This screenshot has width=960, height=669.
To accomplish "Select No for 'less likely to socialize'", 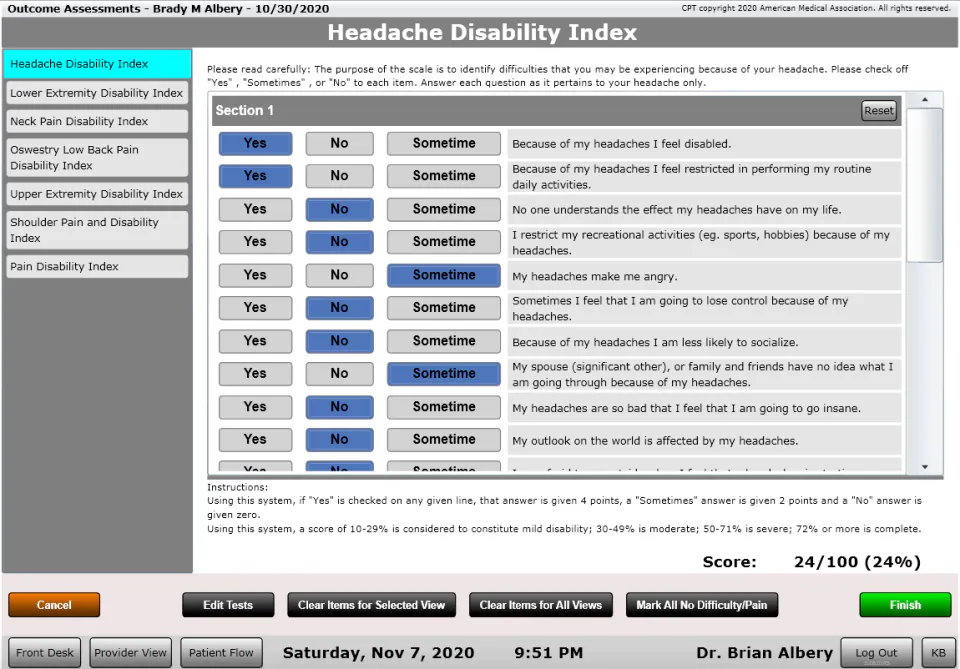I will (x=339, y=341).
